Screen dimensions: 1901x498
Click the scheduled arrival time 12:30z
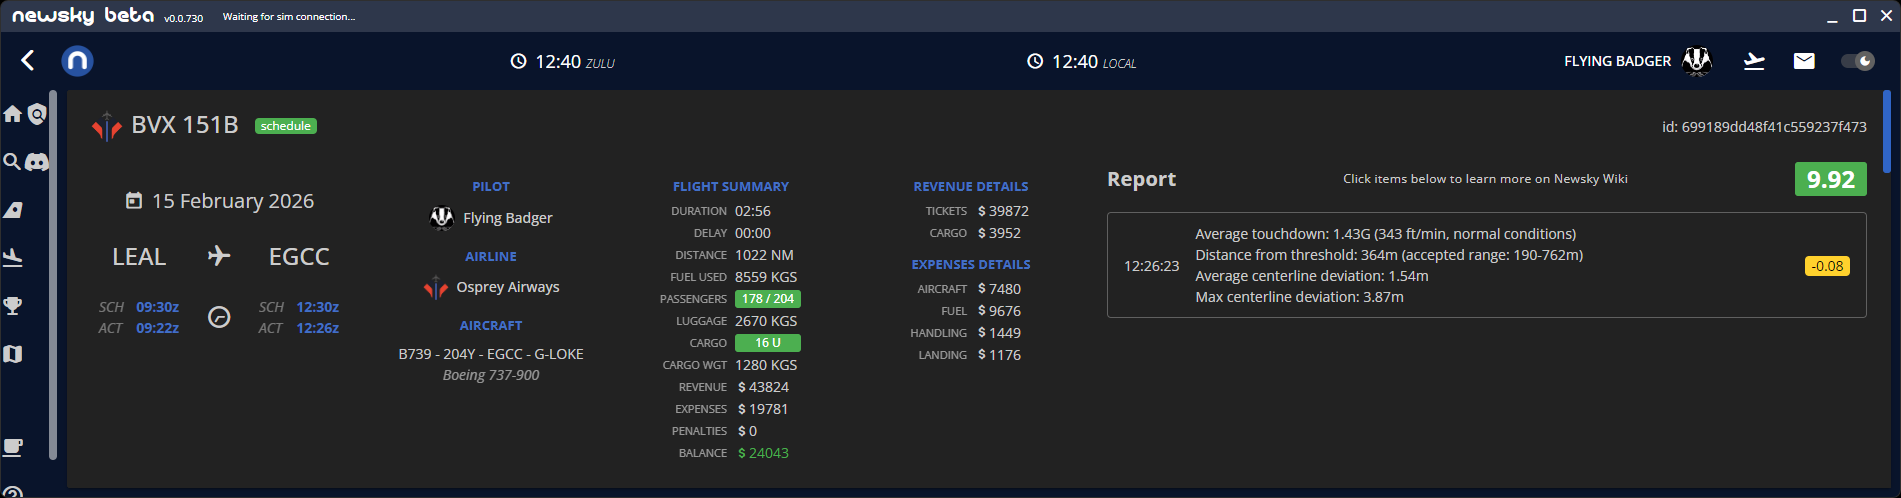pyautogui.click(x=318, y=307)
